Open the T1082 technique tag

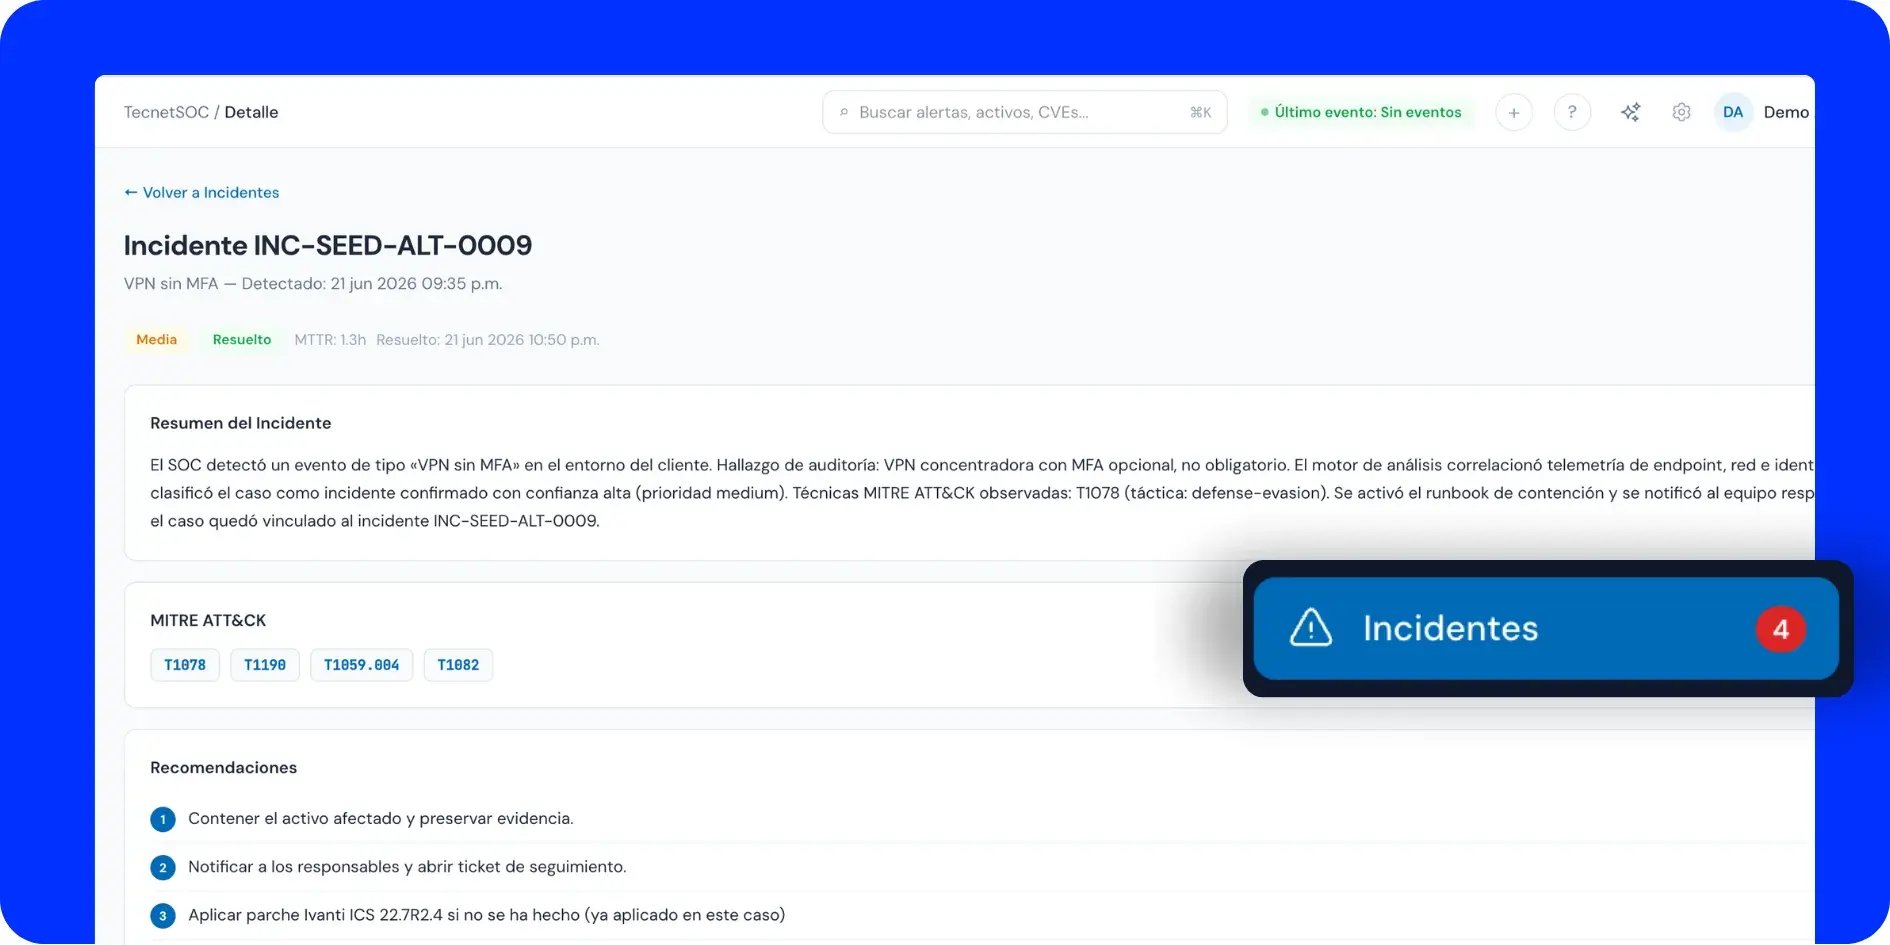coord(458,665)
